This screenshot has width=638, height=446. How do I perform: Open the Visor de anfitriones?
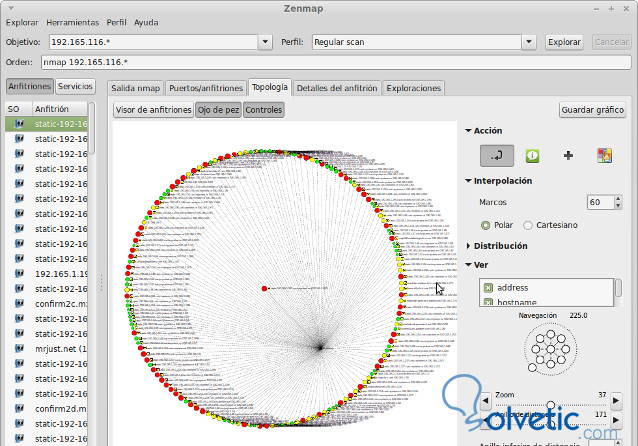153,110
